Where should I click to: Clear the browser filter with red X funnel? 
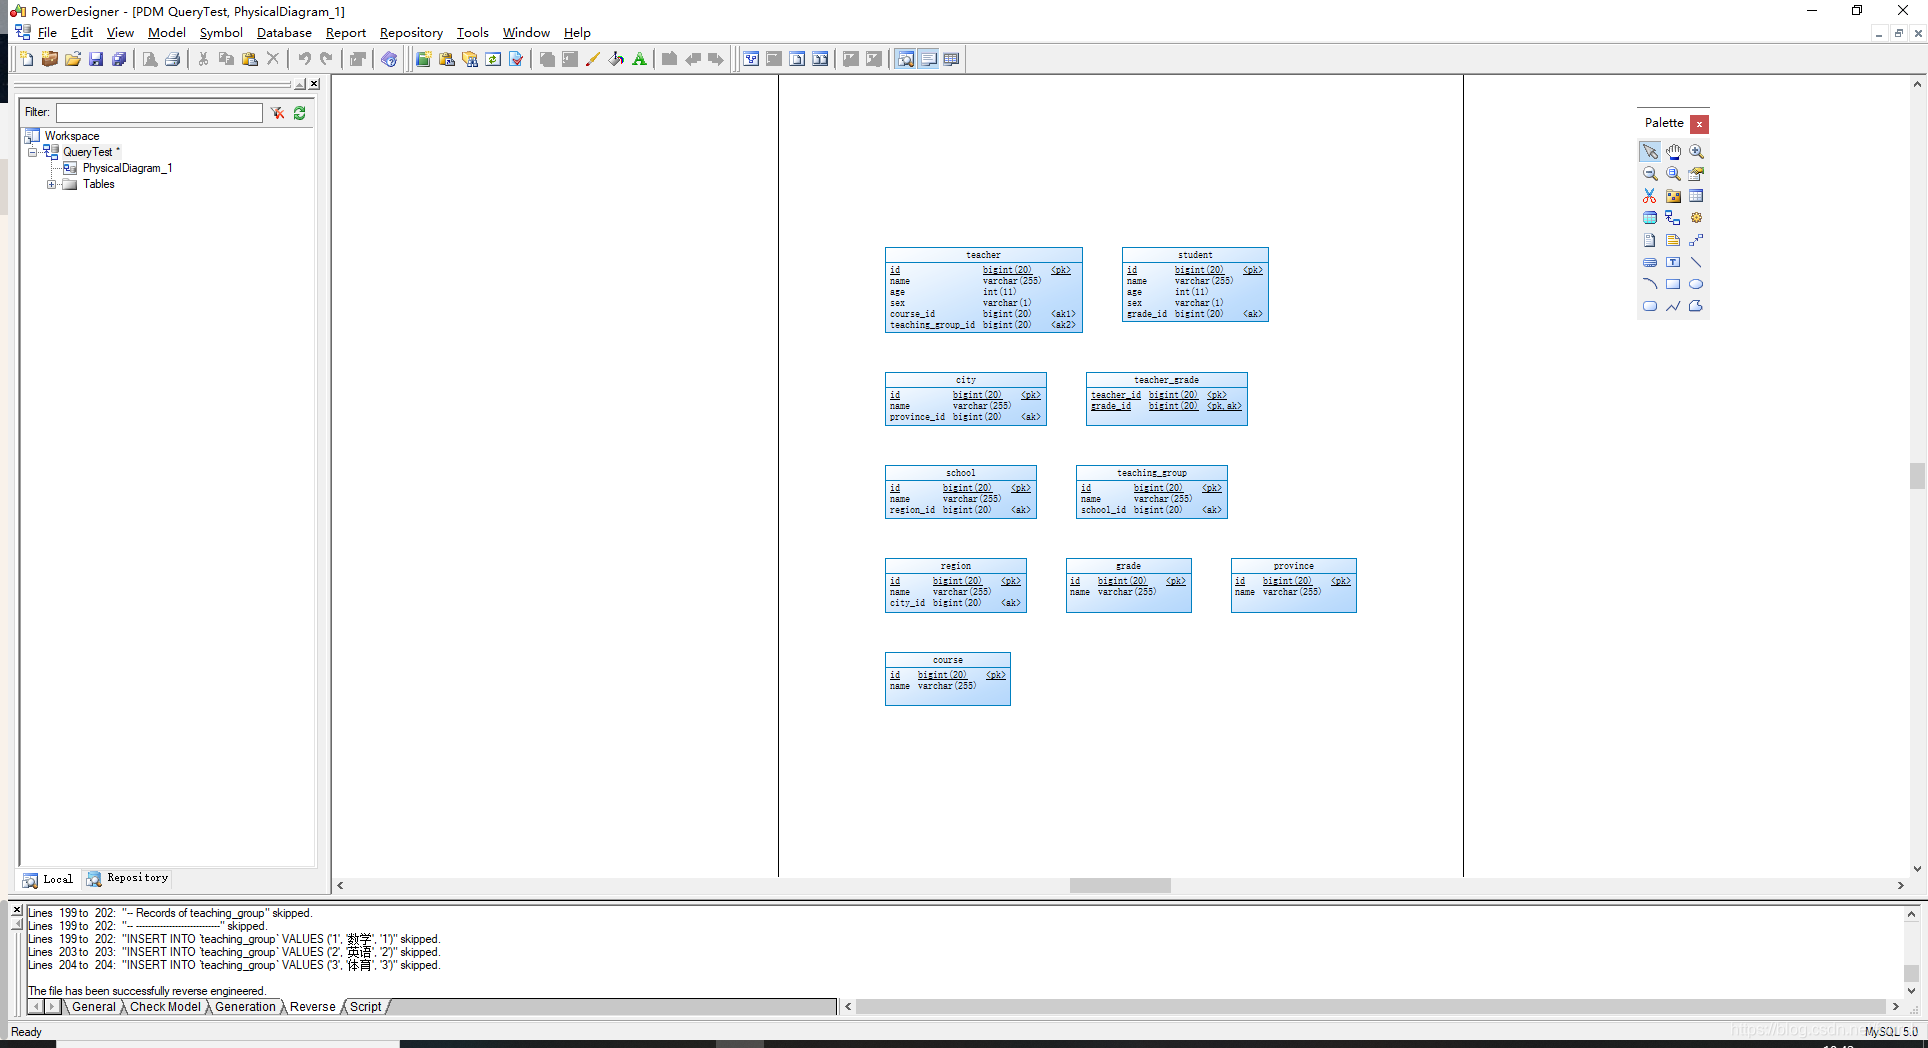[x=277, y=113]
